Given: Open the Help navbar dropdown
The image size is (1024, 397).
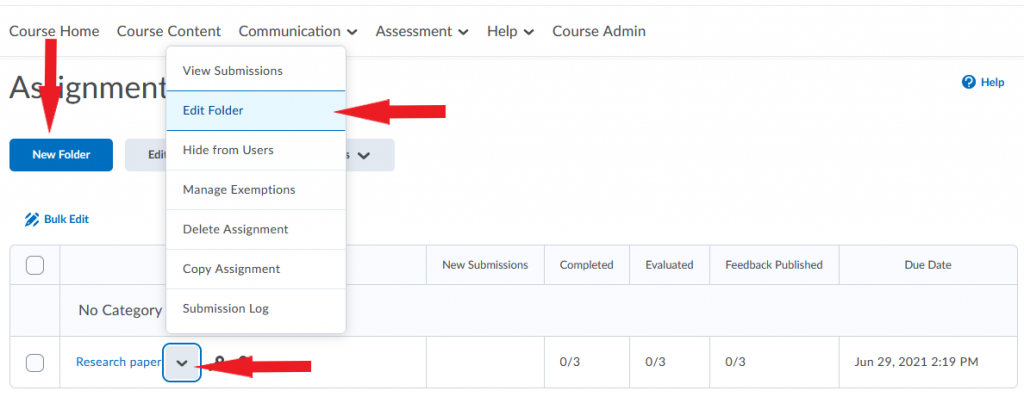Looking at the screenshot, I should (x=511, y=31).
